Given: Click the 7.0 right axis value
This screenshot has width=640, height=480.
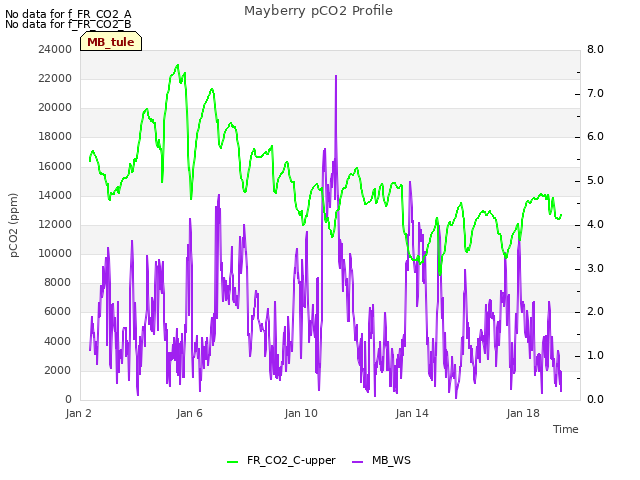Looking at the screenshot, I should coord(595,93).
